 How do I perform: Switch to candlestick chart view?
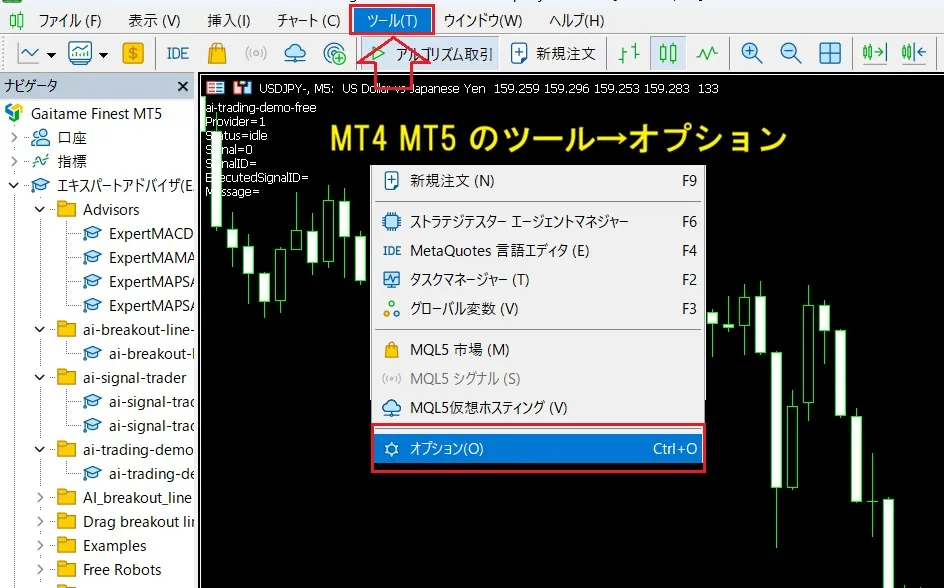coord(668,53)
